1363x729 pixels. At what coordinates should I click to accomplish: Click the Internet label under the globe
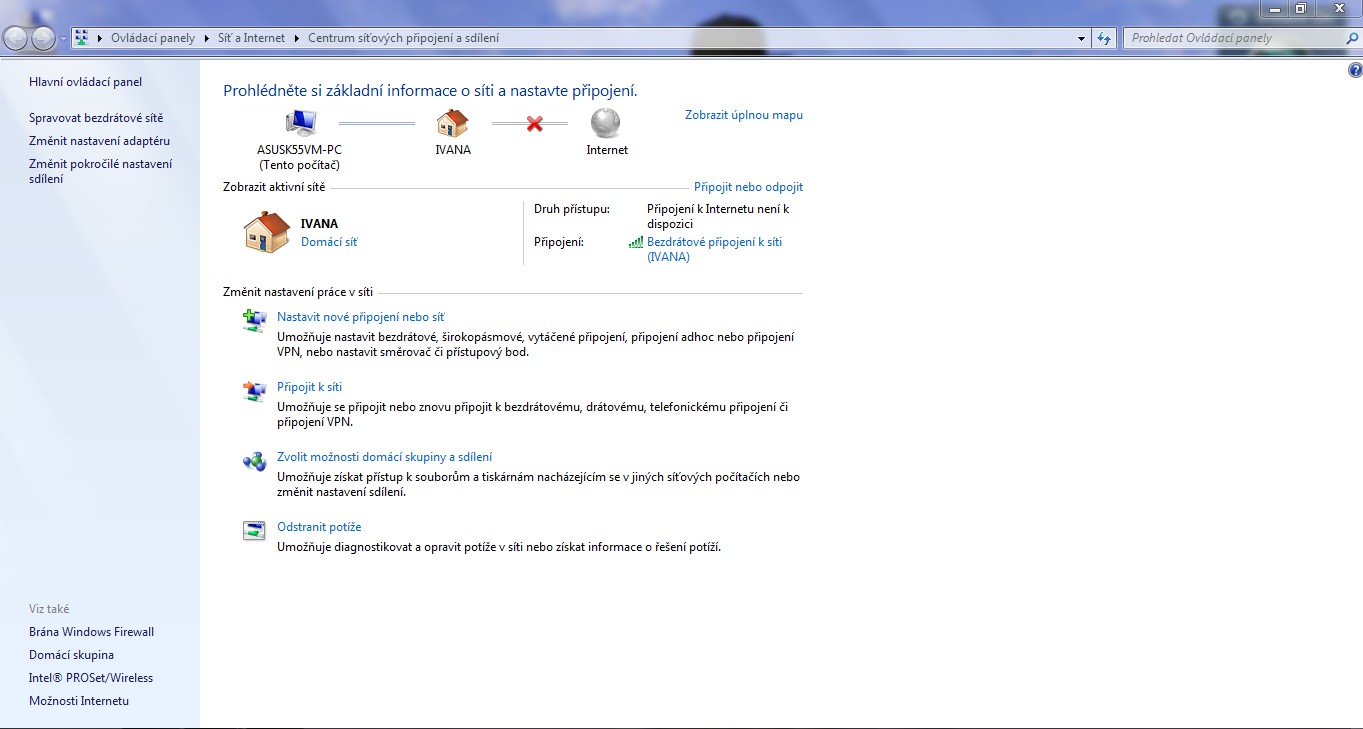click(607, 150)
